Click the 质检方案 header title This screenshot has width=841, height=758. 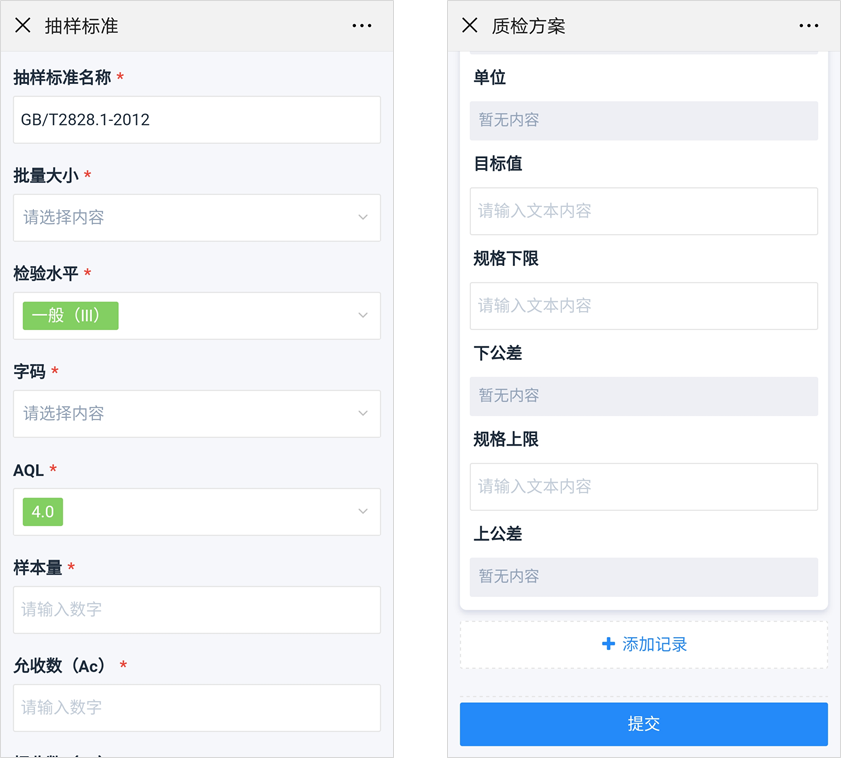[528, 26]
